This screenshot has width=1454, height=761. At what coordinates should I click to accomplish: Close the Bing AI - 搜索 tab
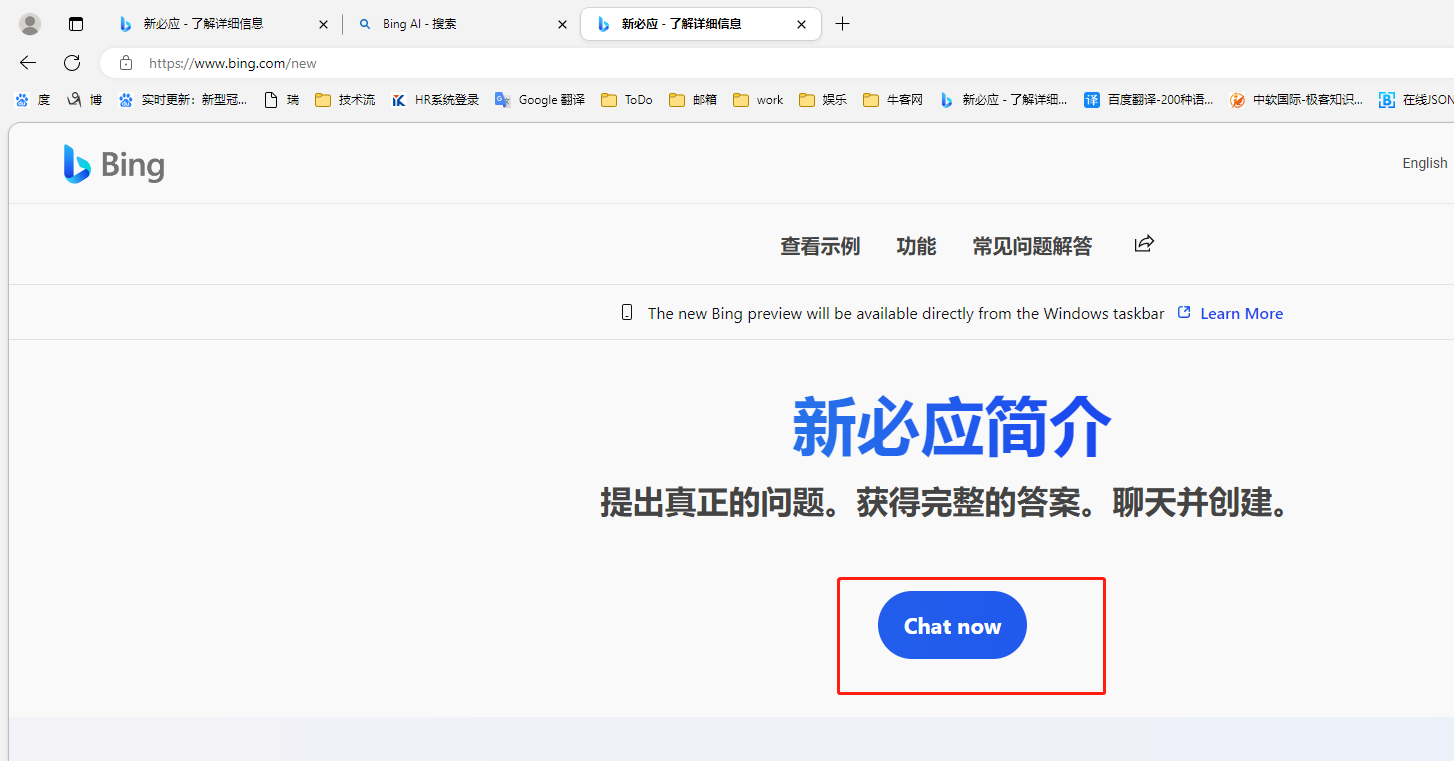(562, 24)
